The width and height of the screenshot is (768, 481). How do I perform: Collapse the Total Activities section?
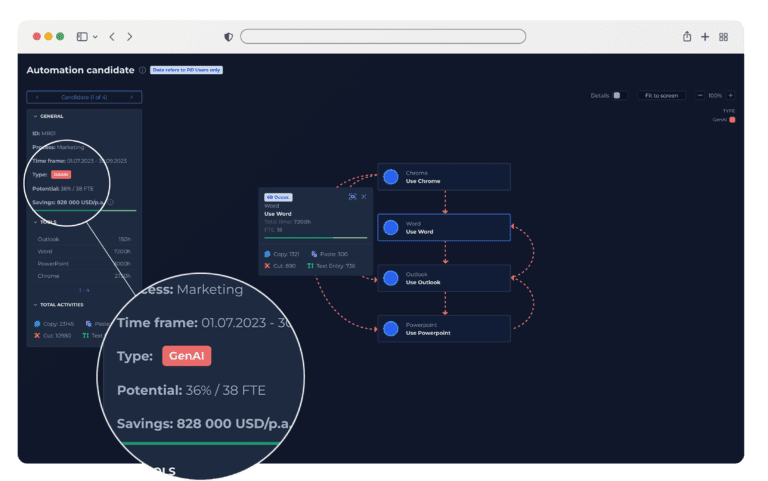tap(35, 304)
